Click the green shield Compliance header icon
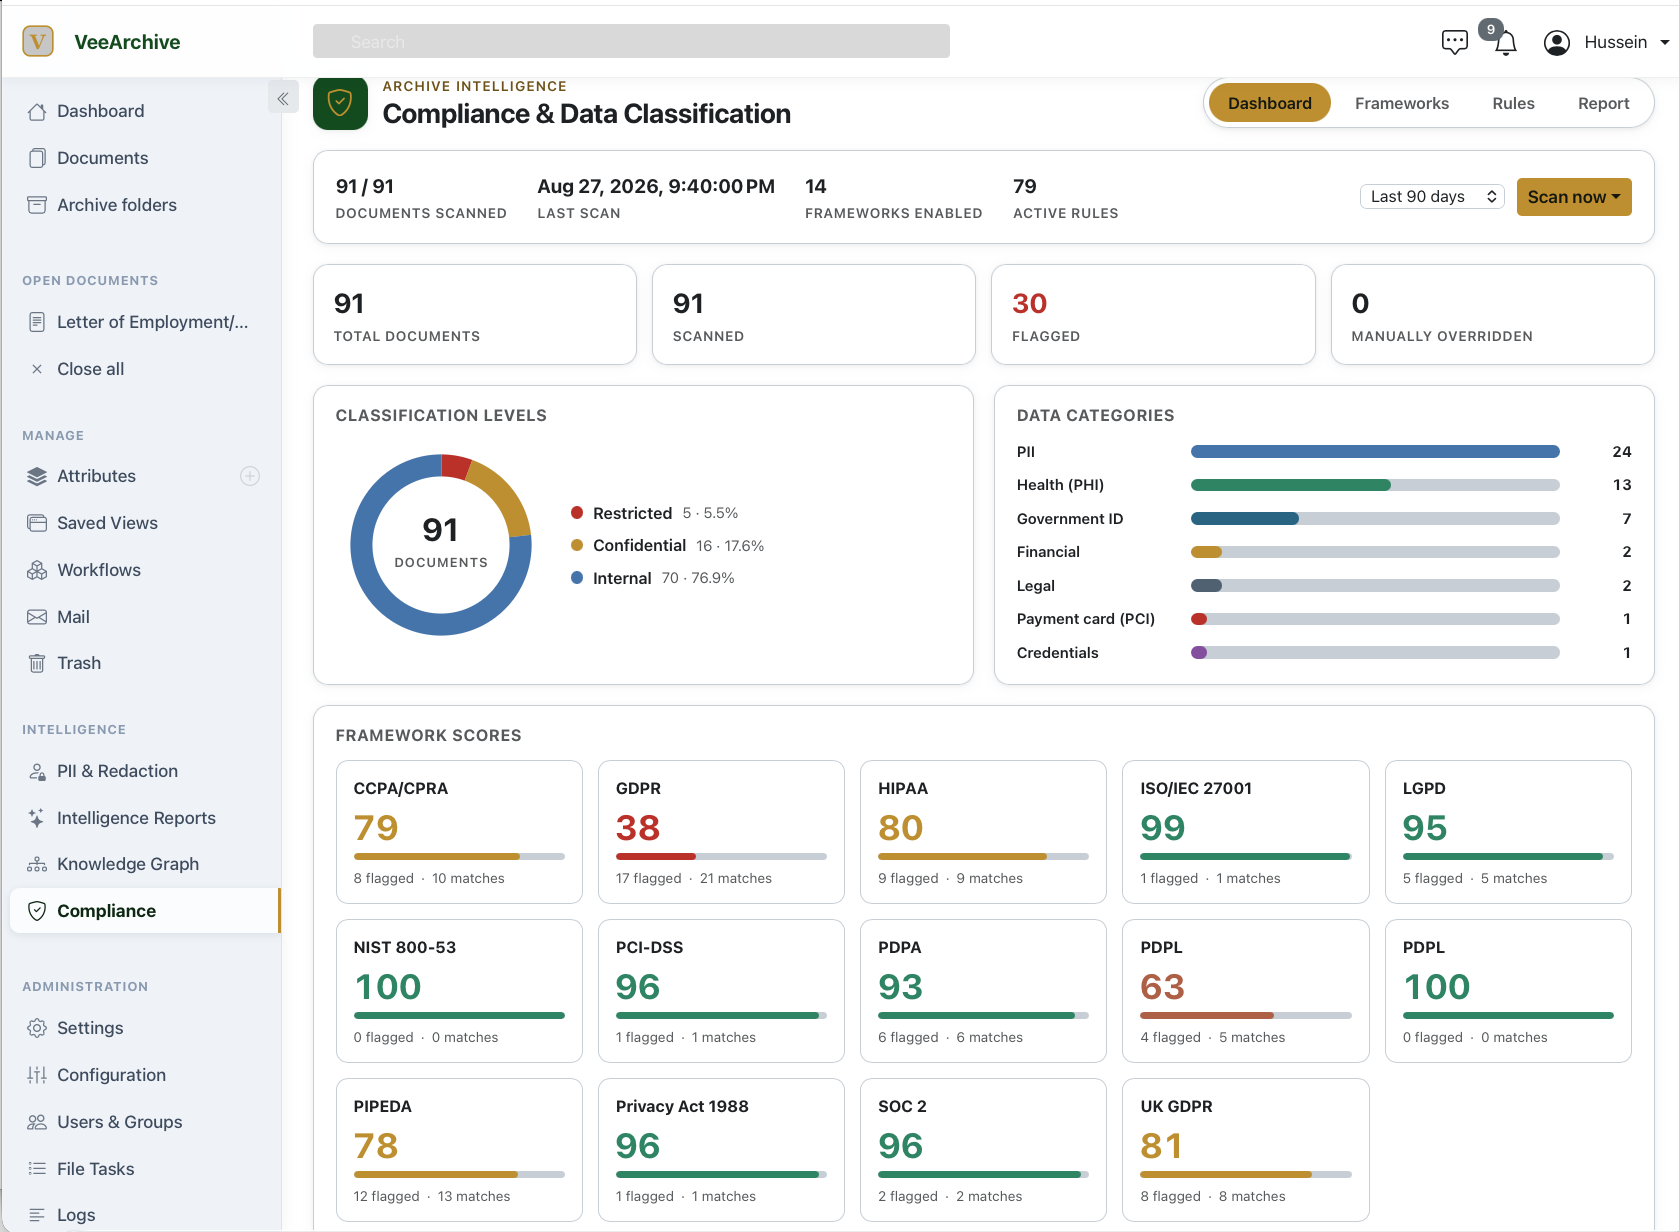The height and width of the screenshot is (1232, 1679). (x=340, y=103)
